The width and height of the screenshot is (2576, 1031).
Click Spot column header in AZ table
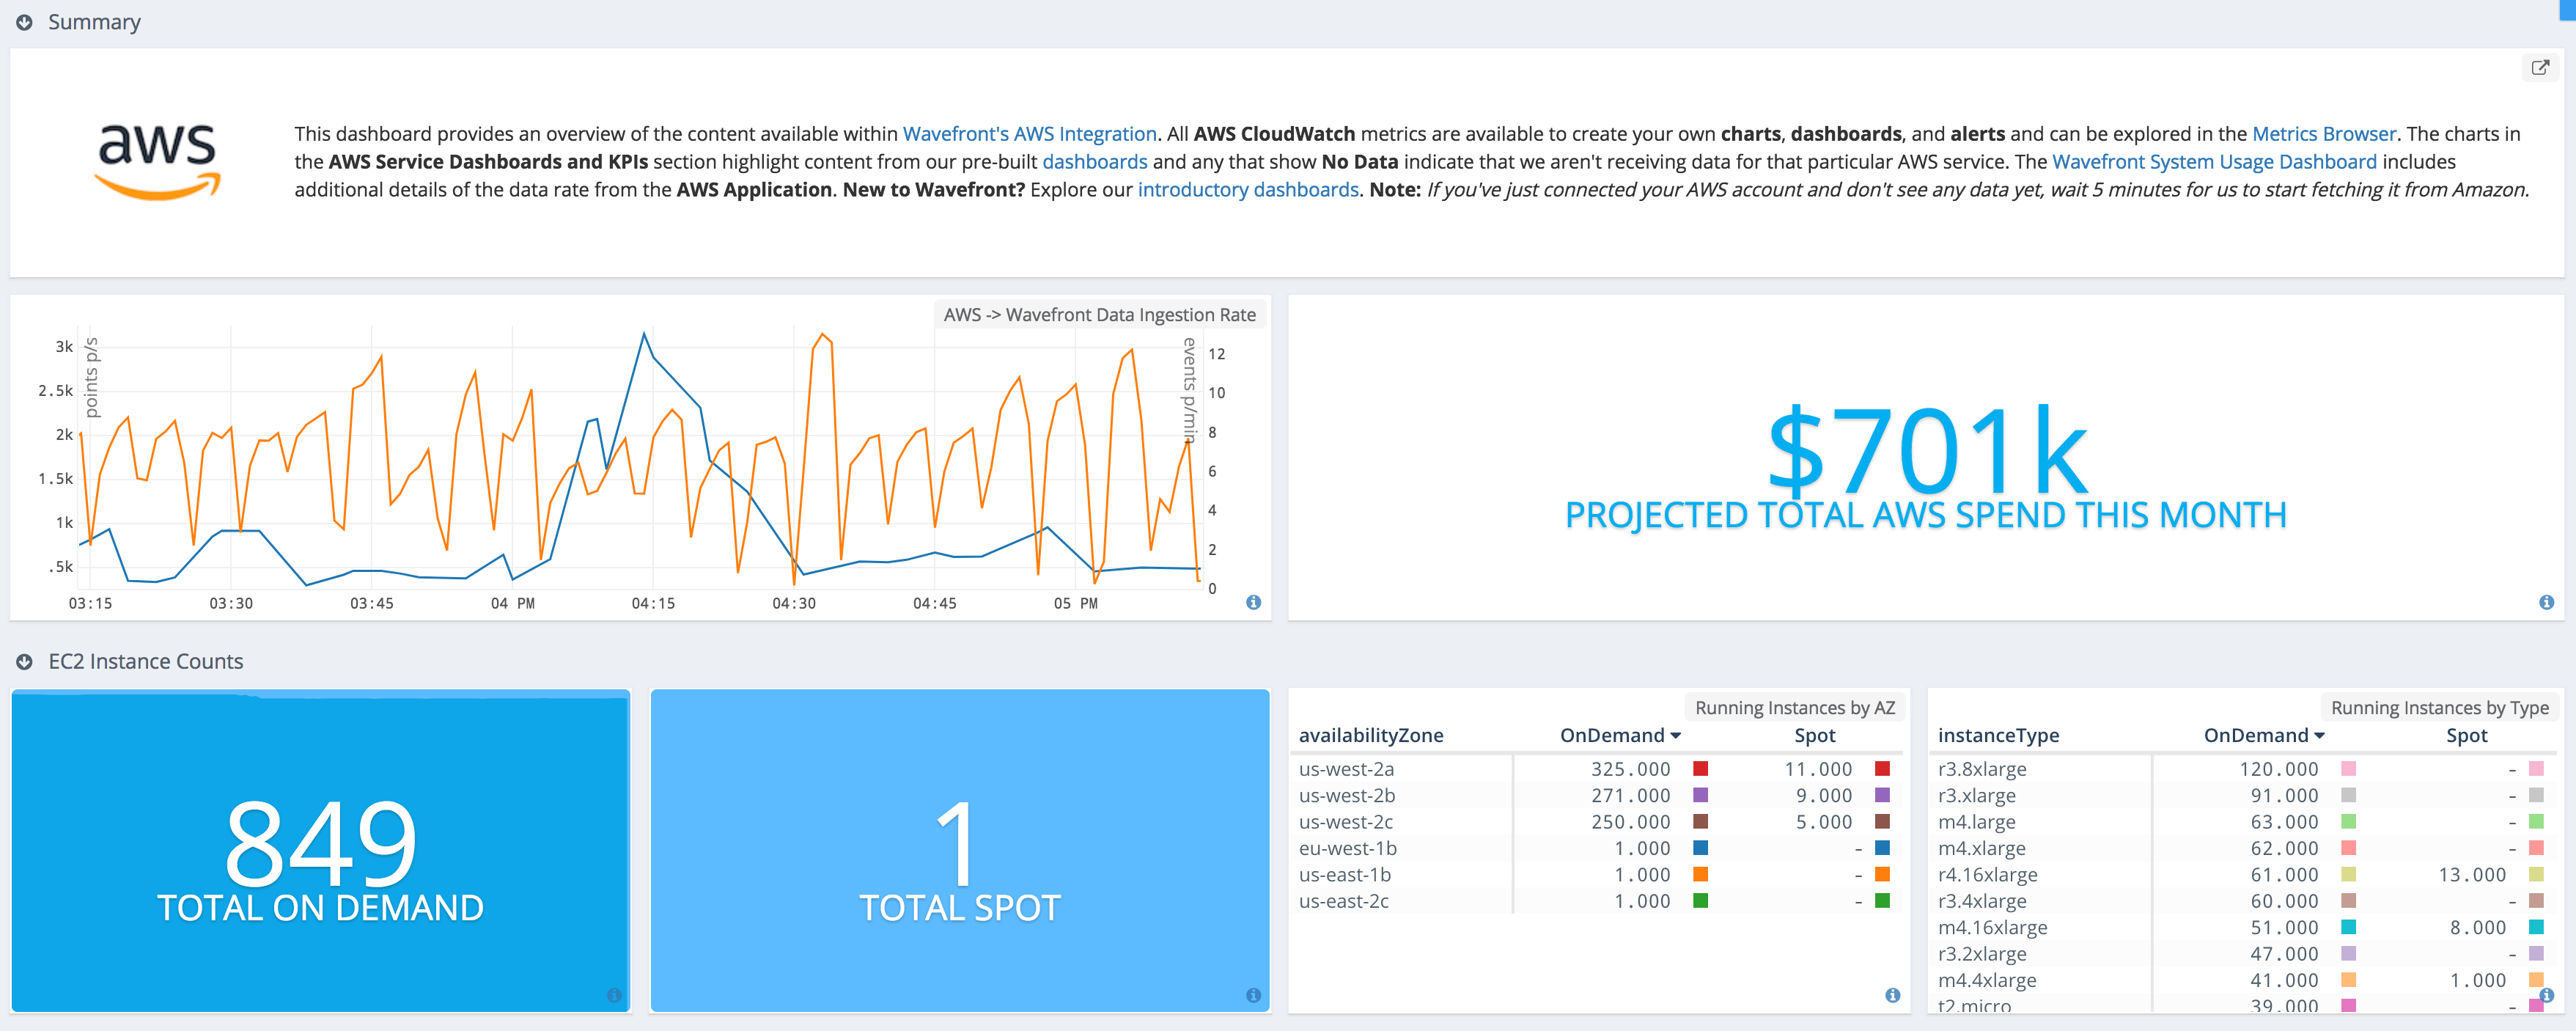click(x=1814, y=736)
